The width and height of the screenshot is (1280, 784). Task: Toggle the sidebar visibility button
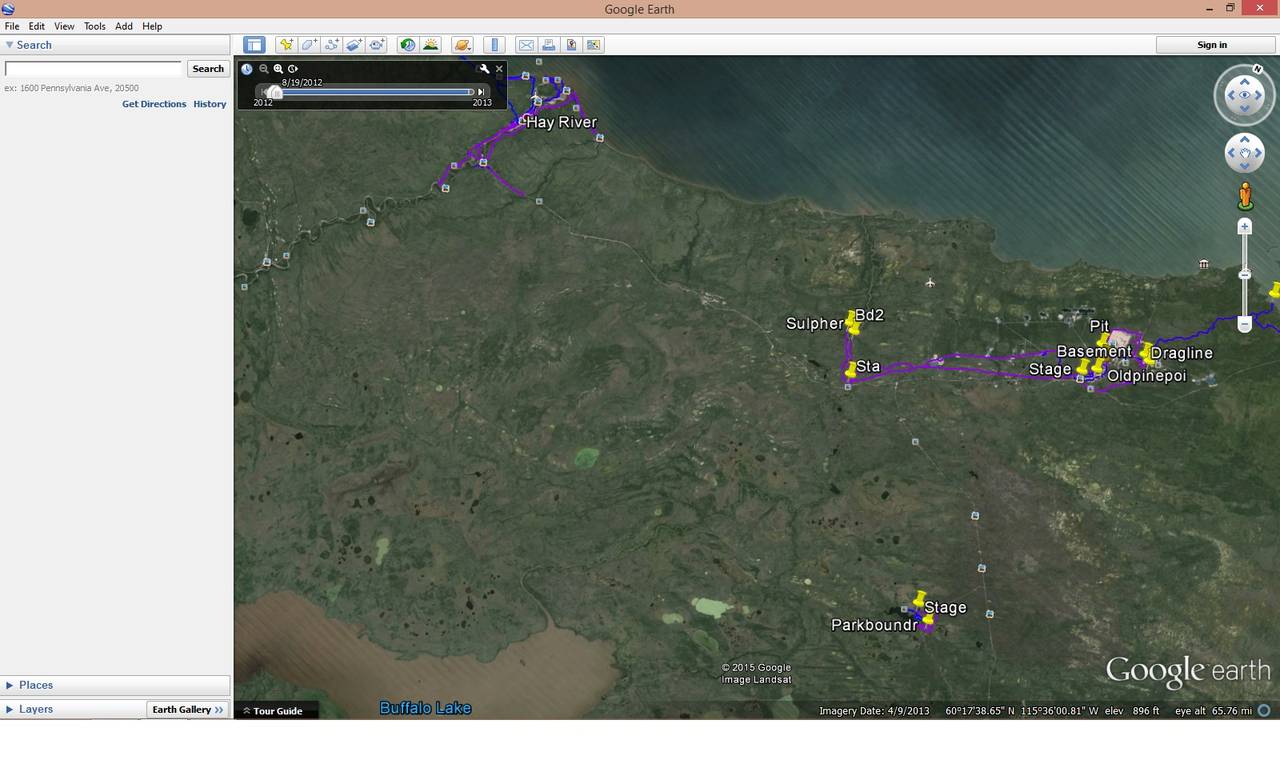coord(254,45)
